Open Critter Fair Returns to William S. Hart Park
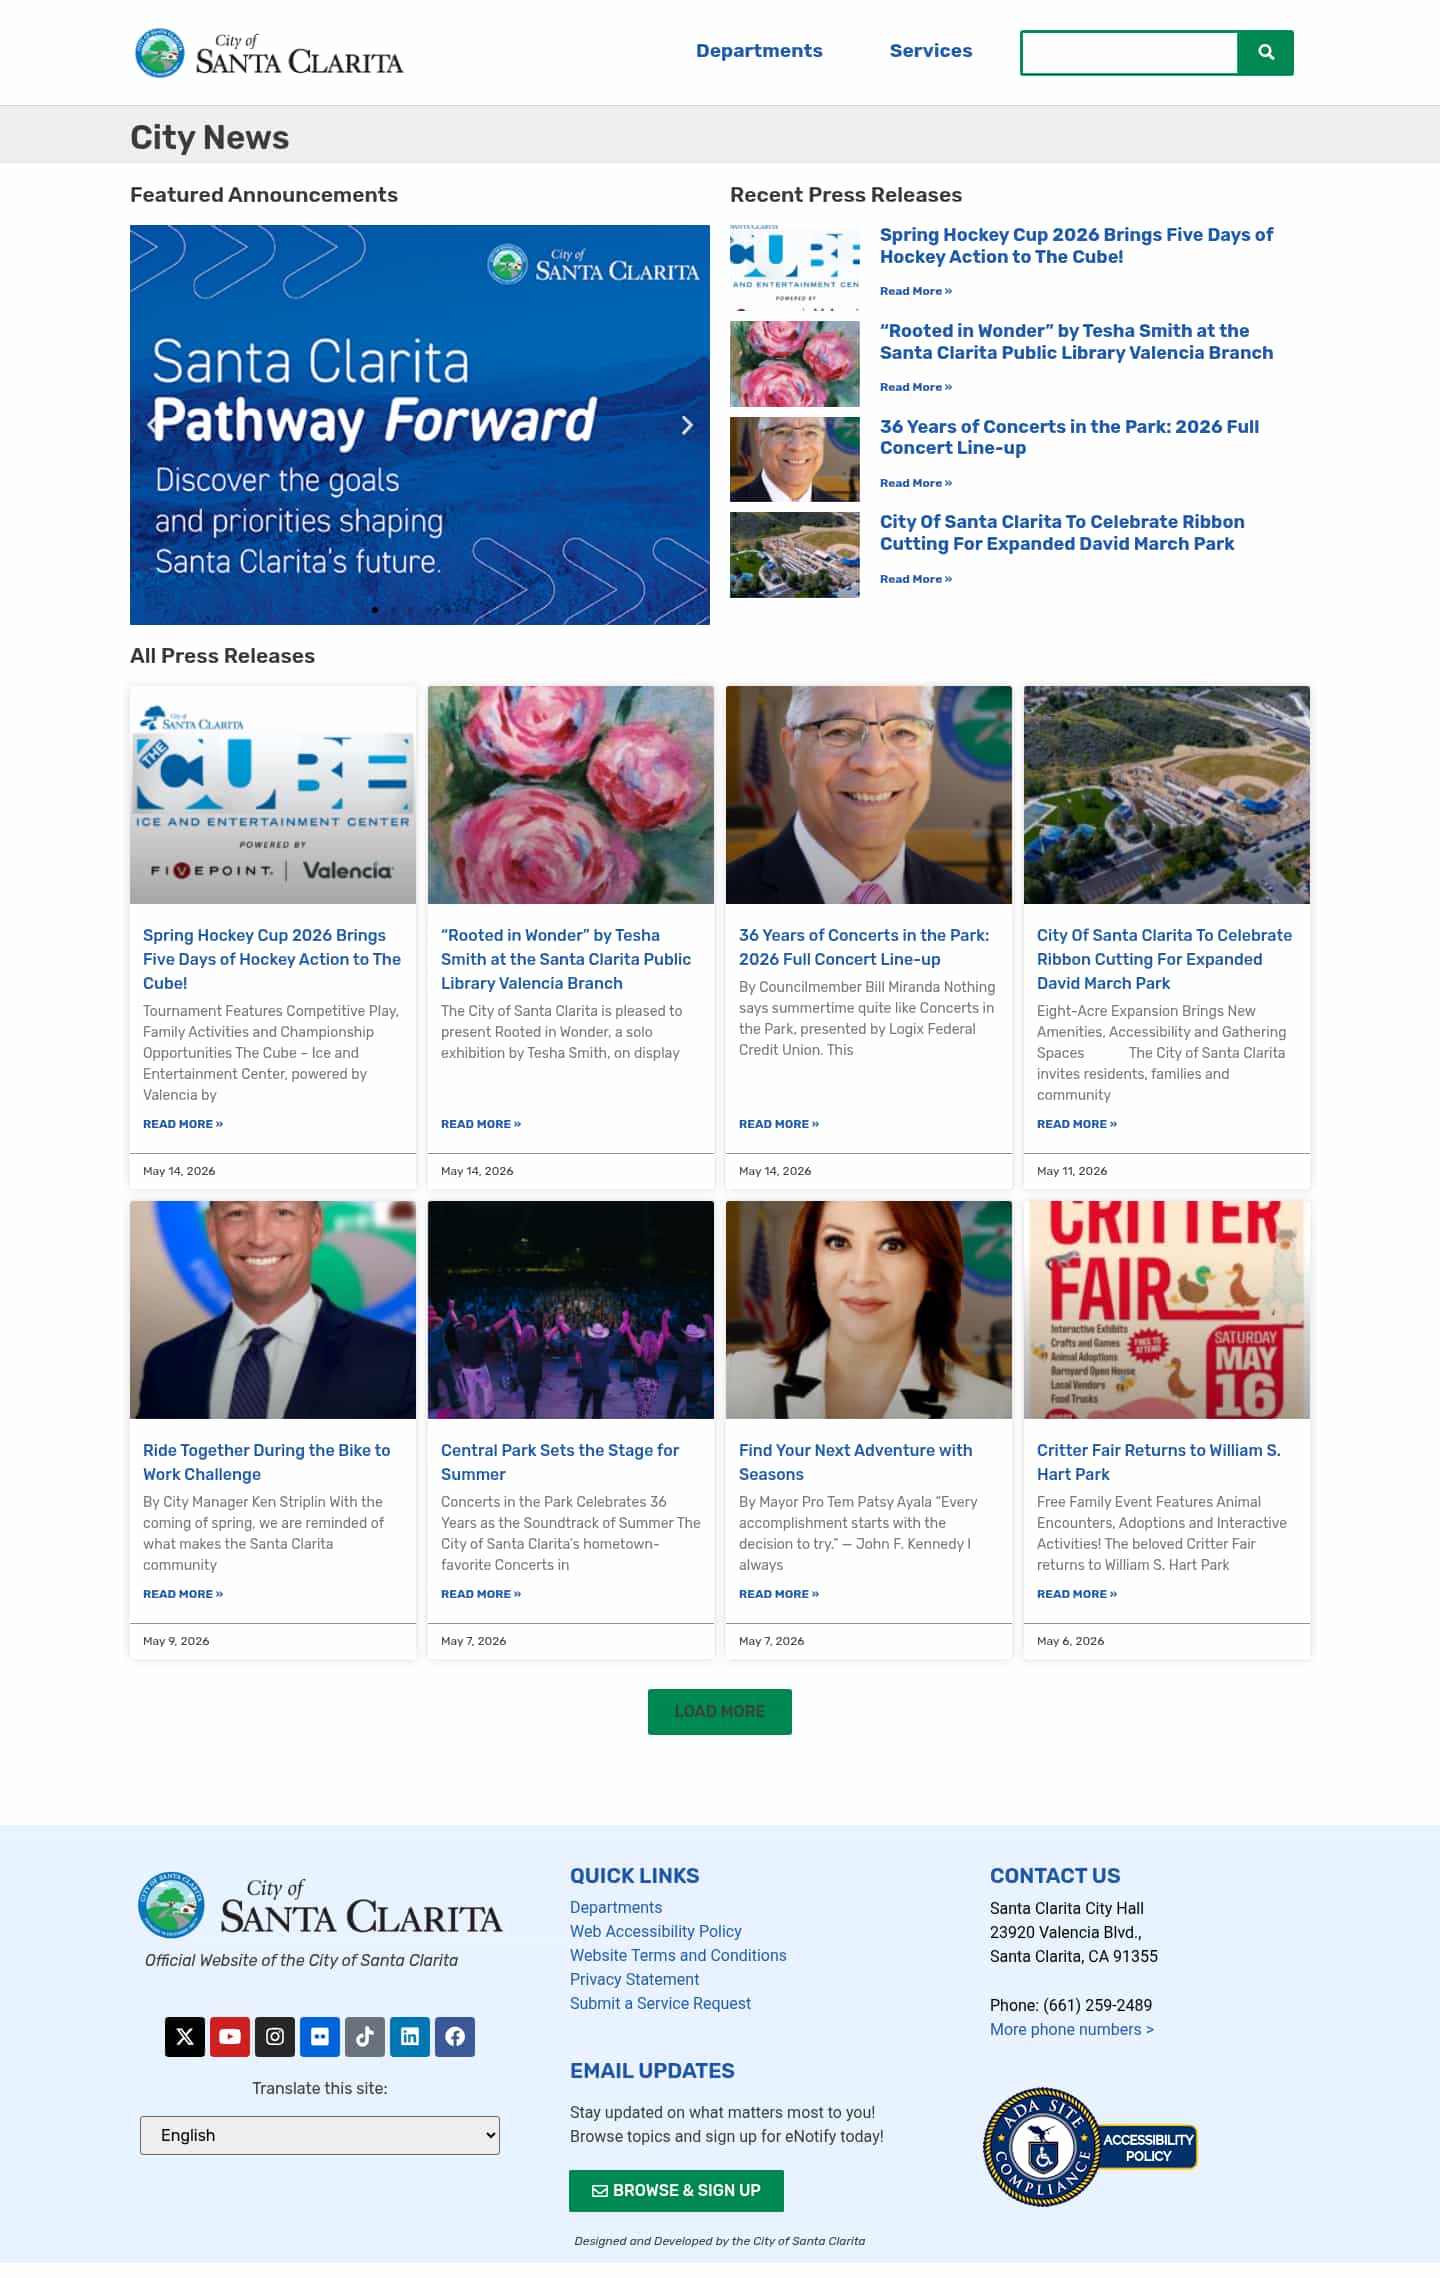The image size is (1440, 2278). (1159, 1462)
